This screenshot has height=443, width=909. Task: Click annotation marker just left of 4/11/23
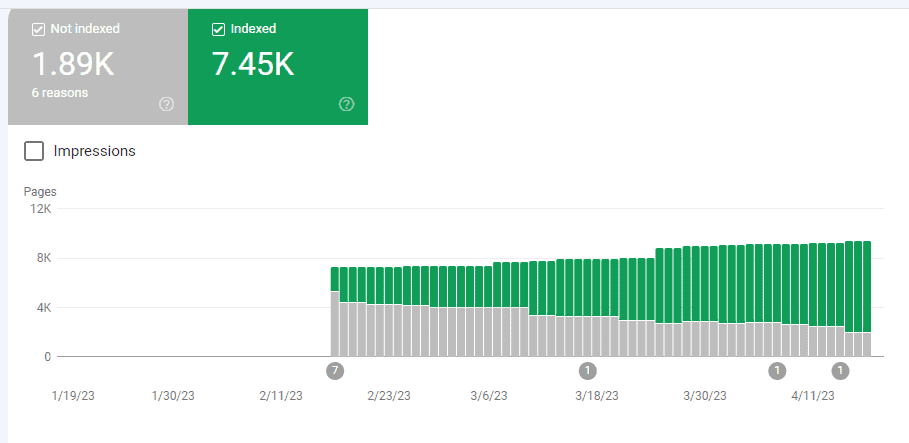776,371
